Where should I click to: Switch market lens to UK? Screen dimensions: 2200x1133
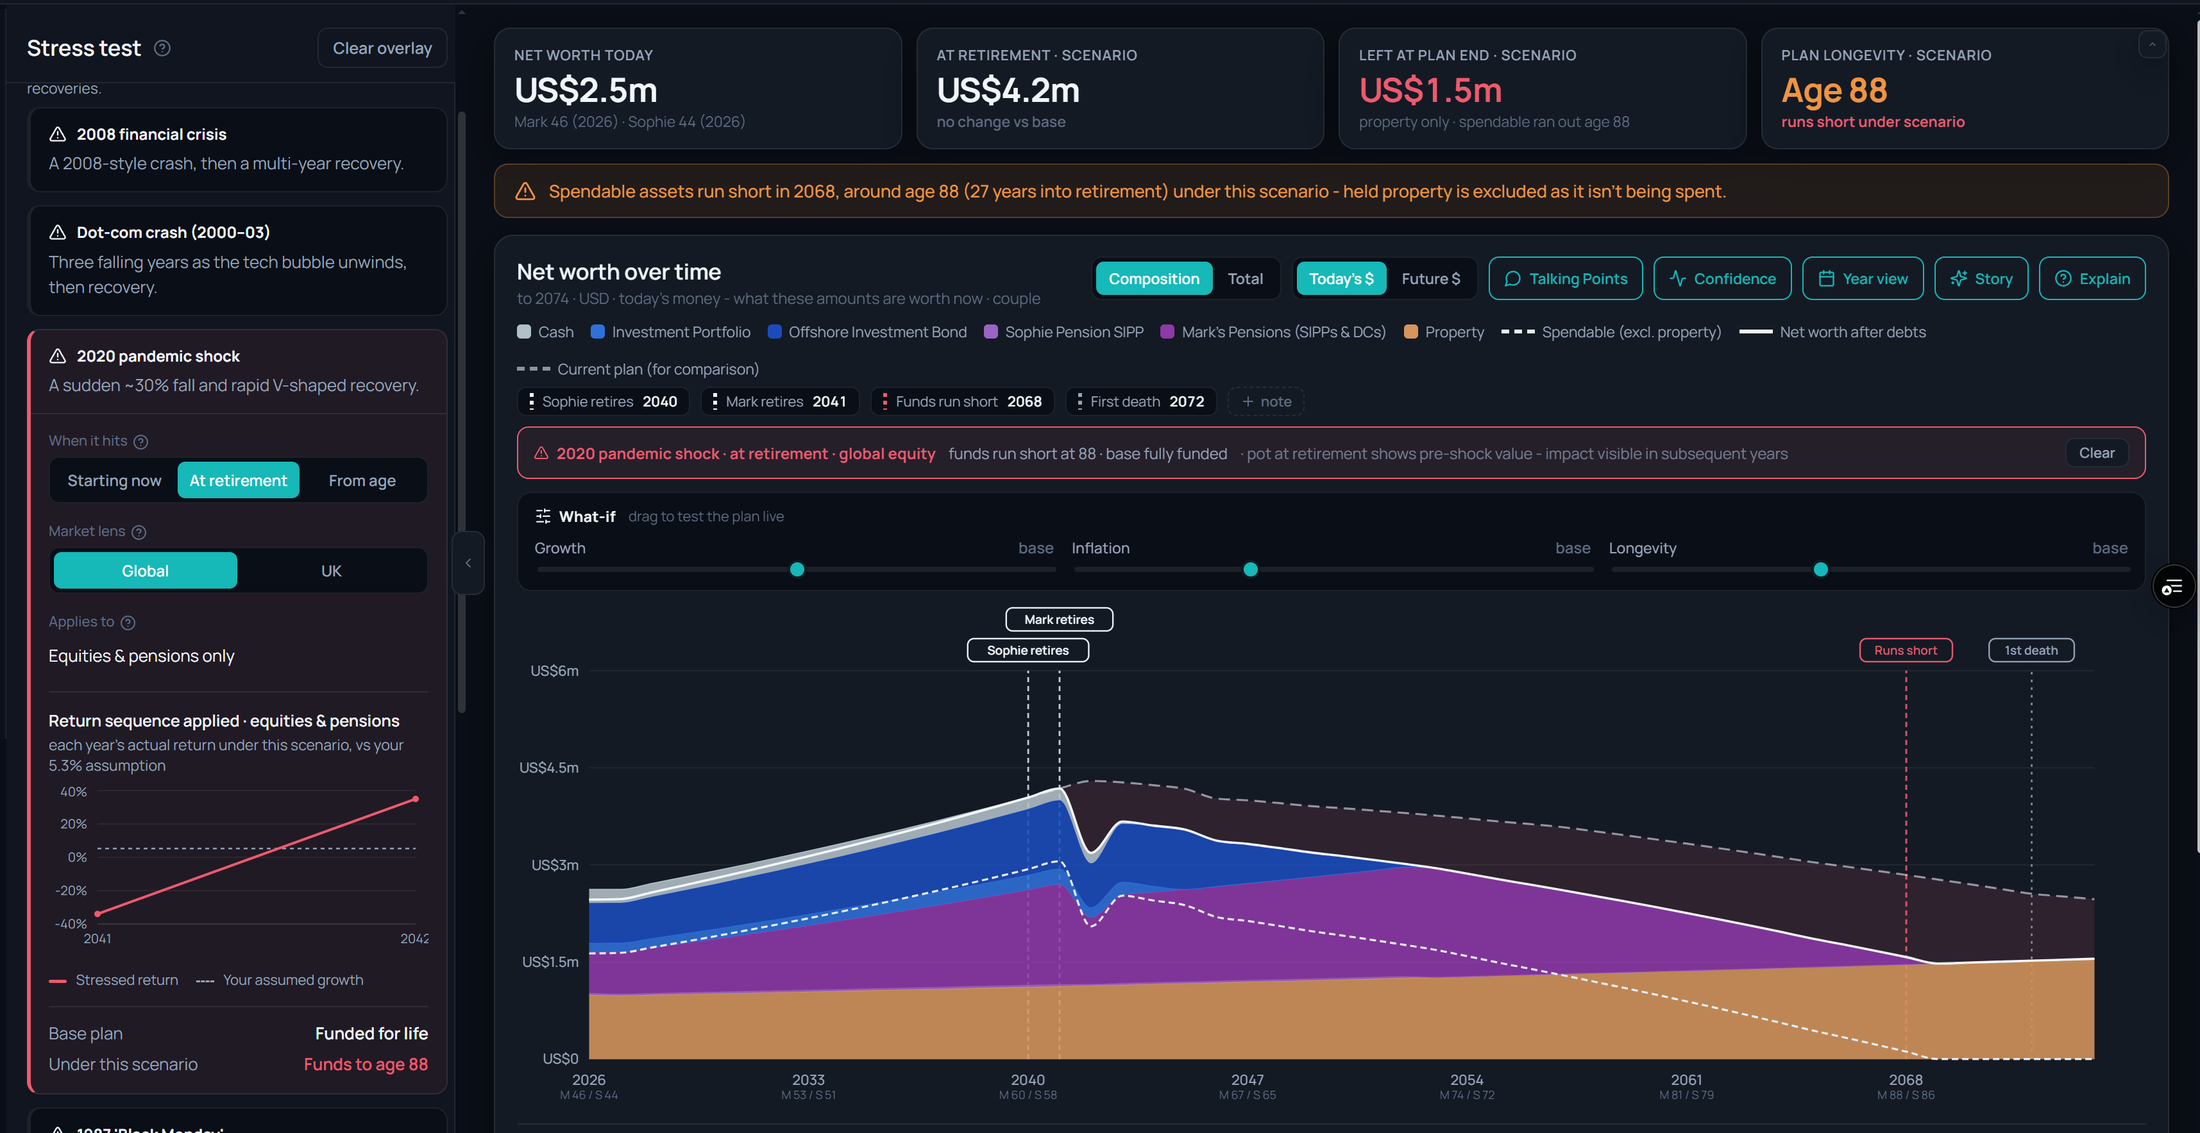tap(331, 570)
